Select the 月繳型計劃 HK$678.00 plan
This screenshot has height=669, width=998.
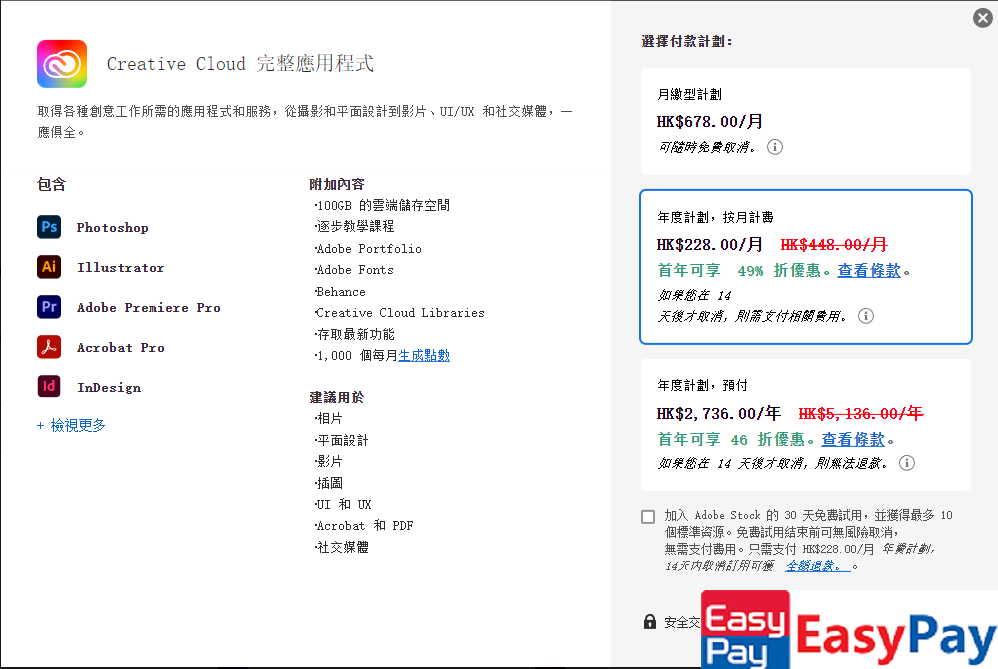pyautogui.click(x=806, y=121)
